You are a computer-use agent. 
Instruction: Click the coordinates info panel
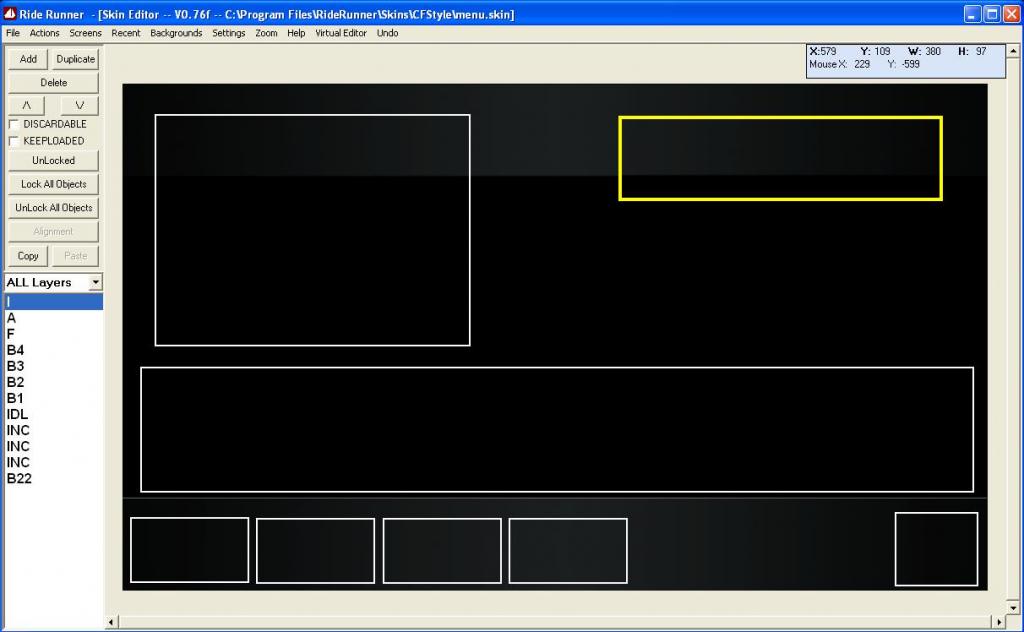[x=905, y=61]
